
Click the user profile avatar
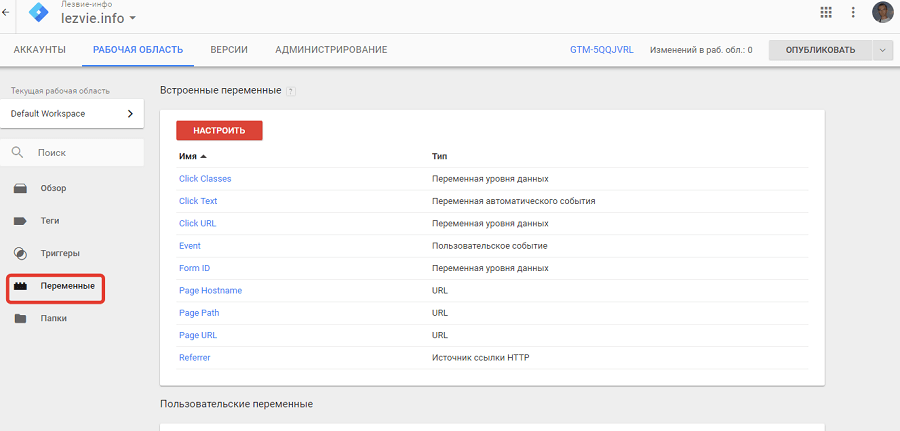coord(882,13)
